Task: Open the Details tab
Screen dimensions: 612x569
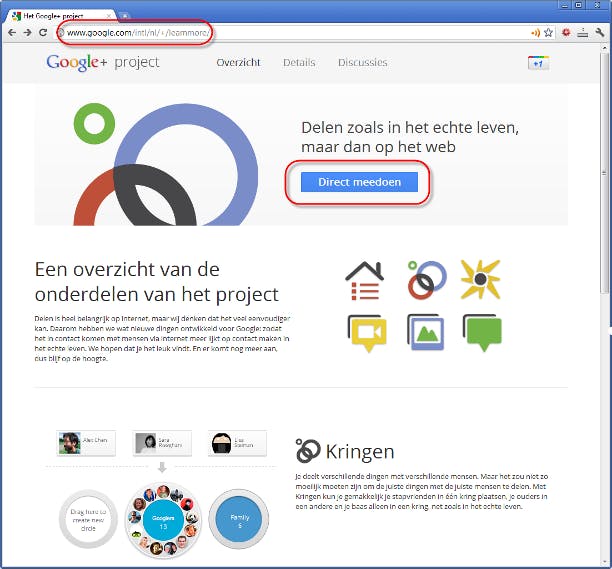Action: (299, 62)
